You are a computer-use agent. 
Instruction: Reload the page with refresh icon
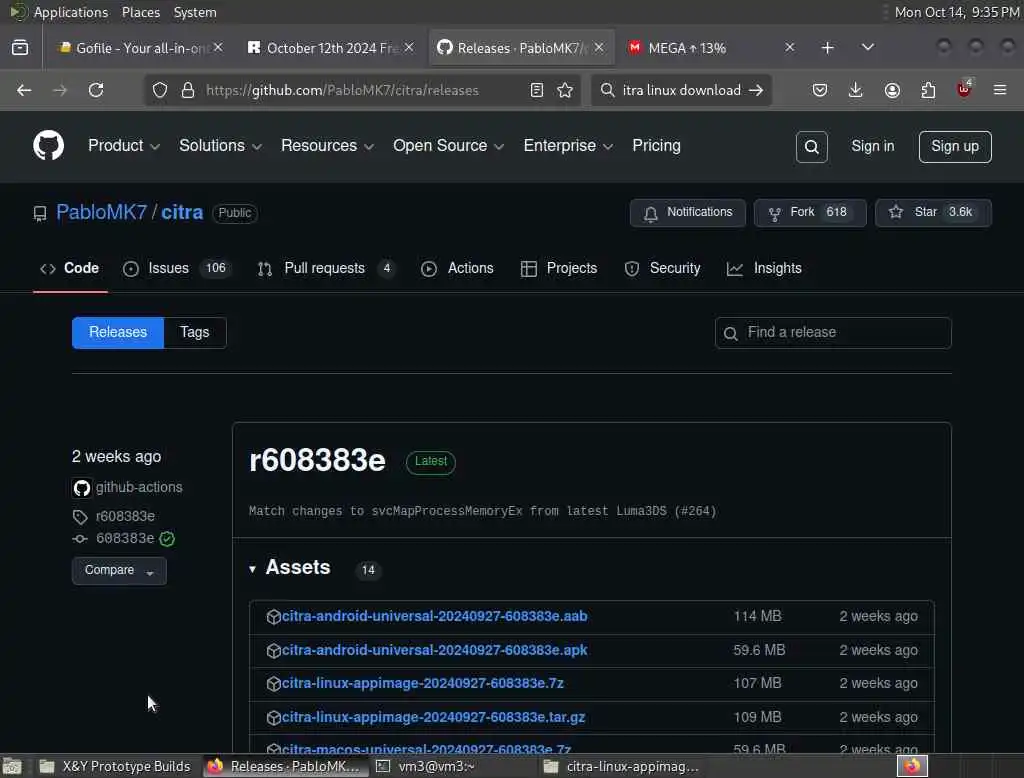click(x=96, y=90)
